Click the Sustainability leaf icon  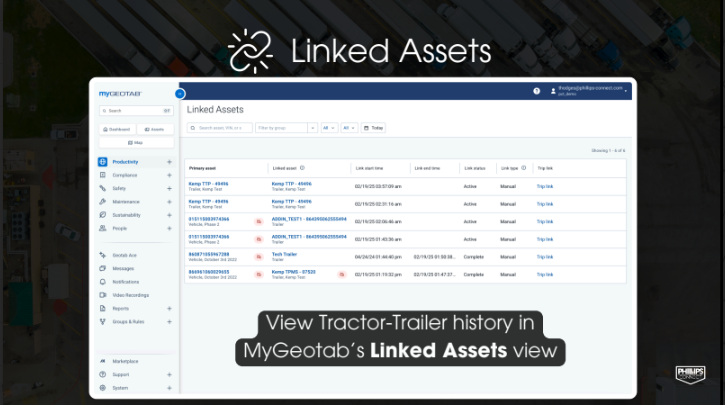(103, 215)
